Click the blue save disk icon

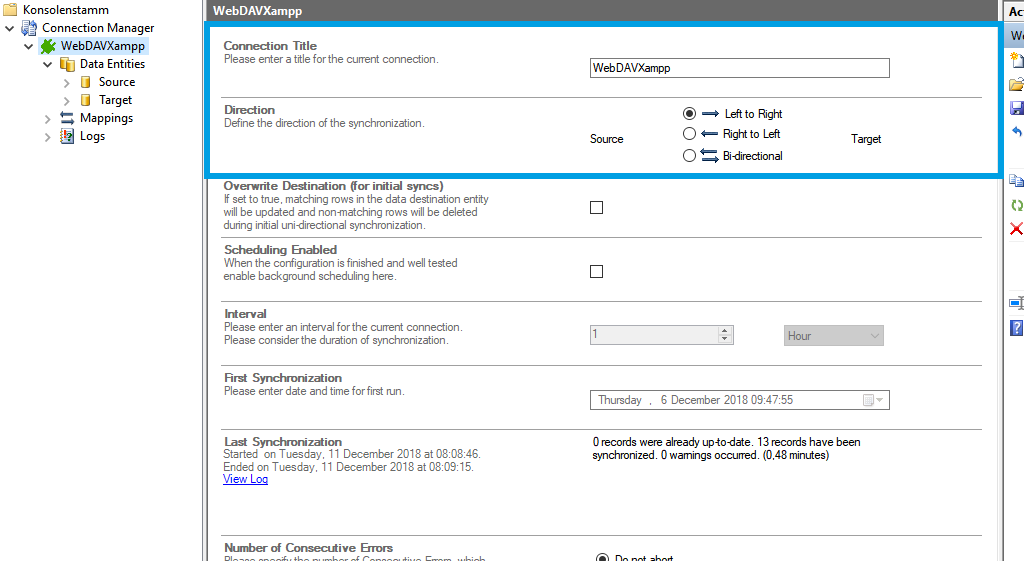pyautogui.click(x=1017, y=108)
